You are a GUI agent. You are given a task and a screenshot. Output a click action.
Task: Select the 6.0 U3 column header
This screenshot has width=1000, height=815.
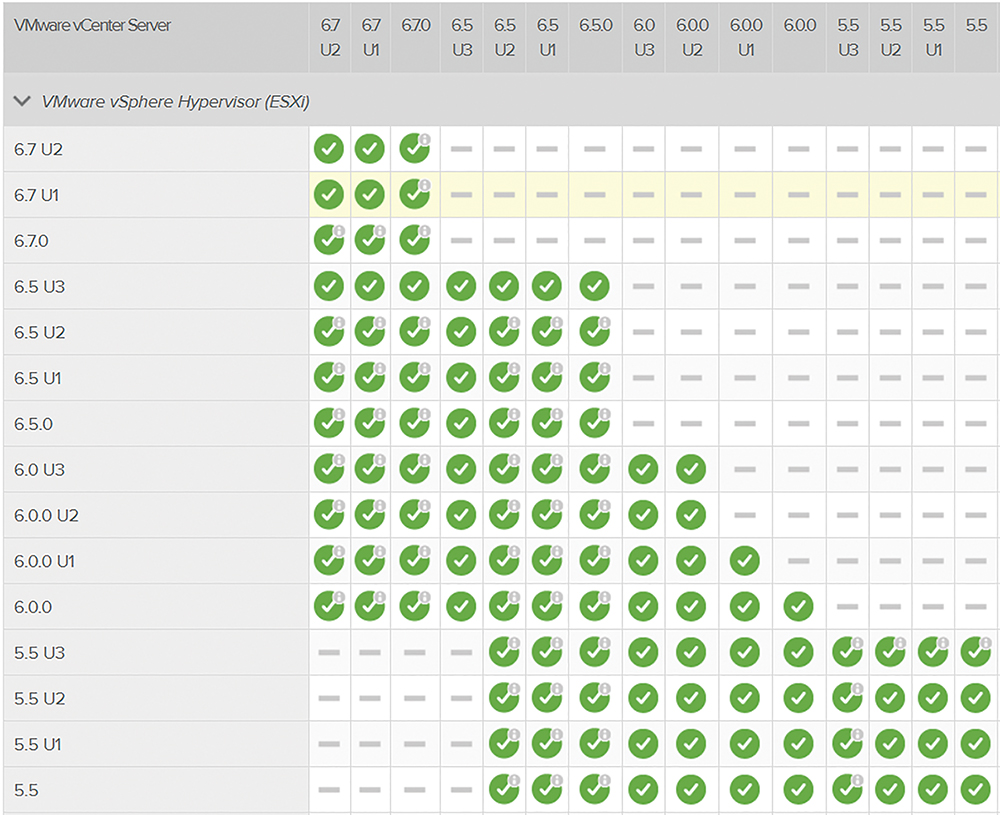point(644,38)
